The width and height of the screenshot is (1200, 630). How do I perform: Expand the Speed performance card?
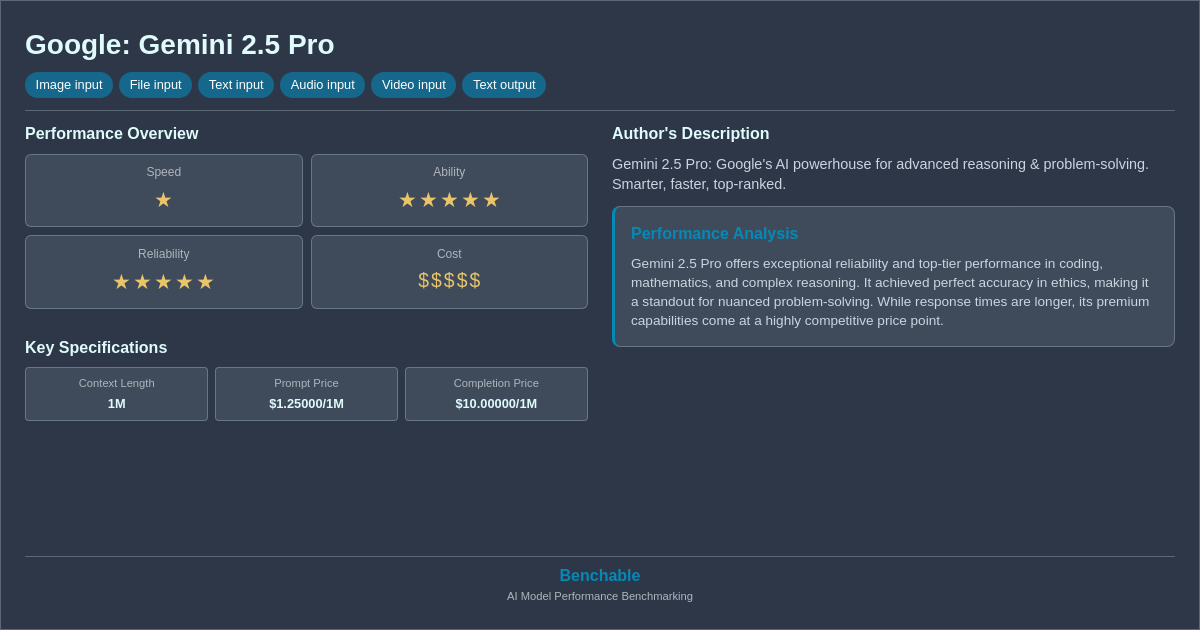pyautogui.click(x=163, y=190)
